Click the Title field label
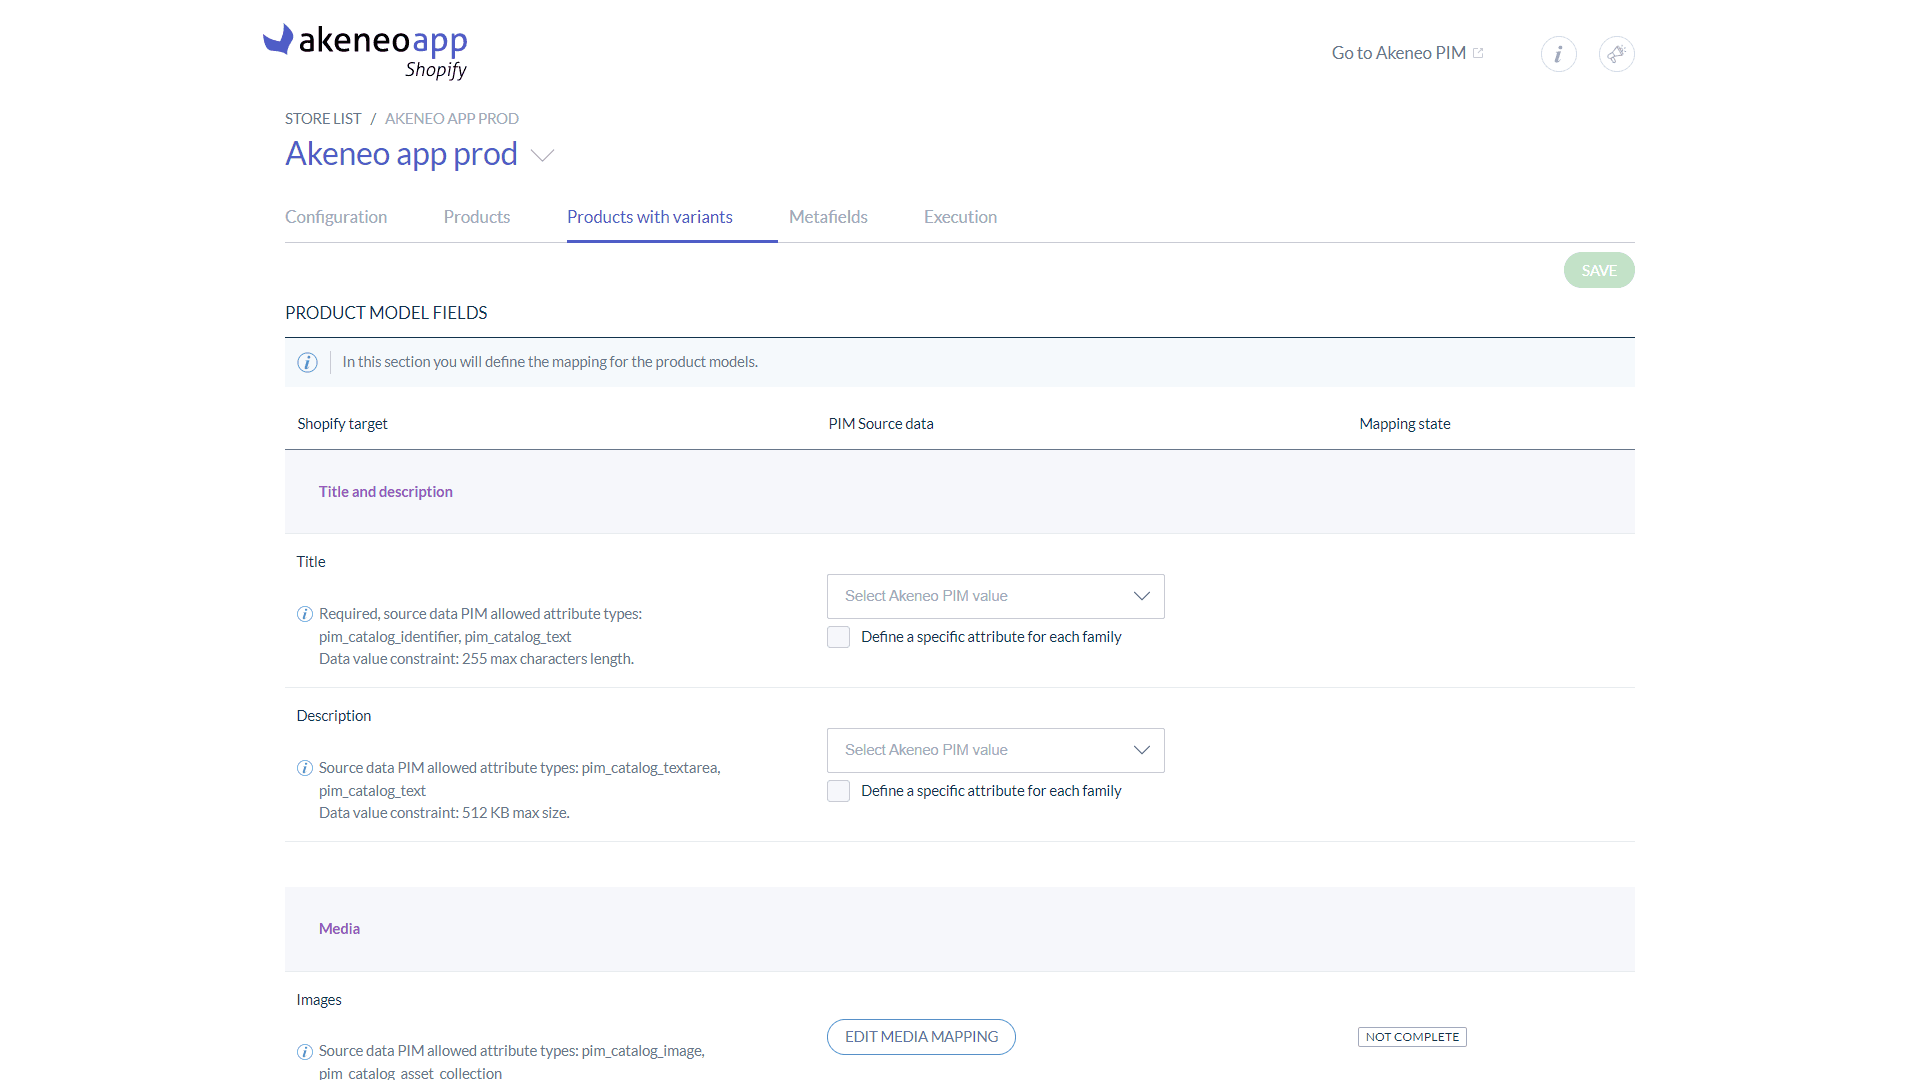Image resolution: width=1920 pixels, height=1080 pixels. point(311,562)
